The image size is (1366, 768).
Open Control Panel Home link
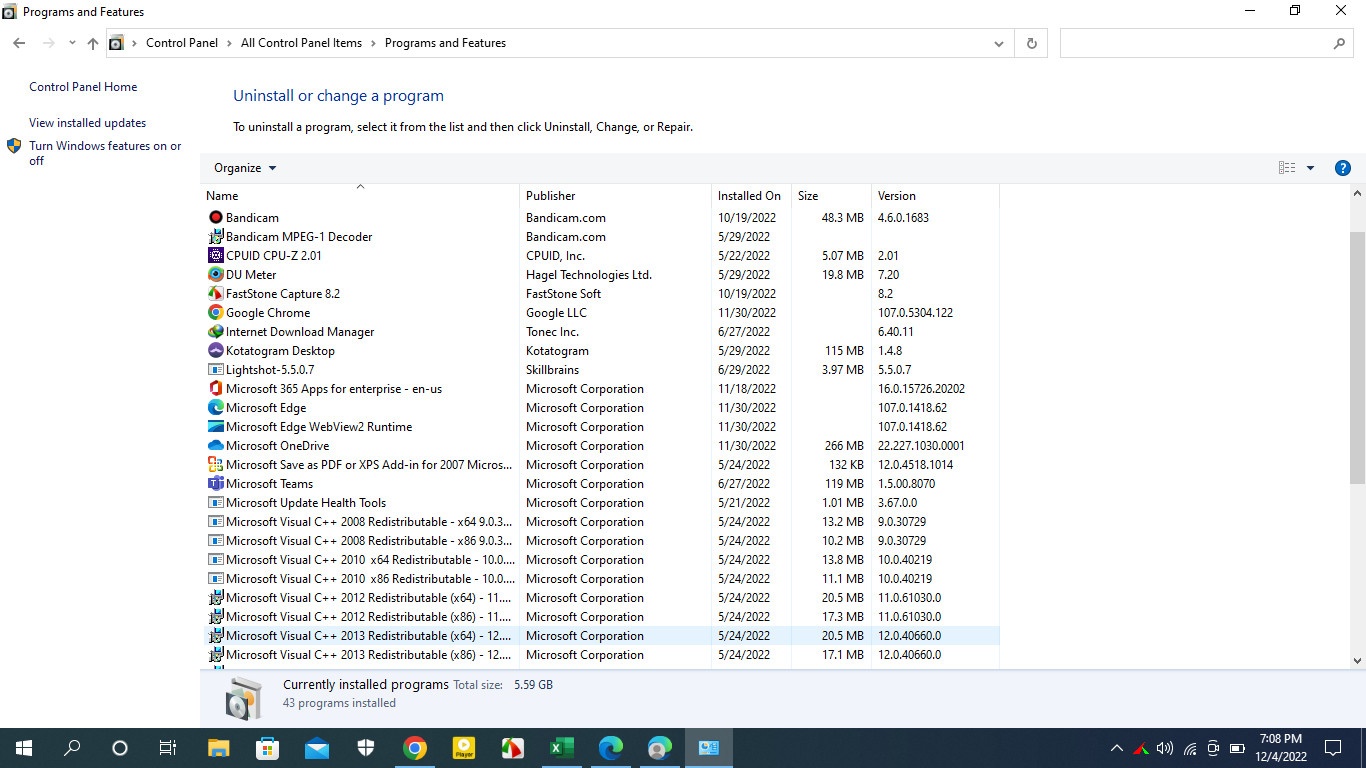click(83, 87)
